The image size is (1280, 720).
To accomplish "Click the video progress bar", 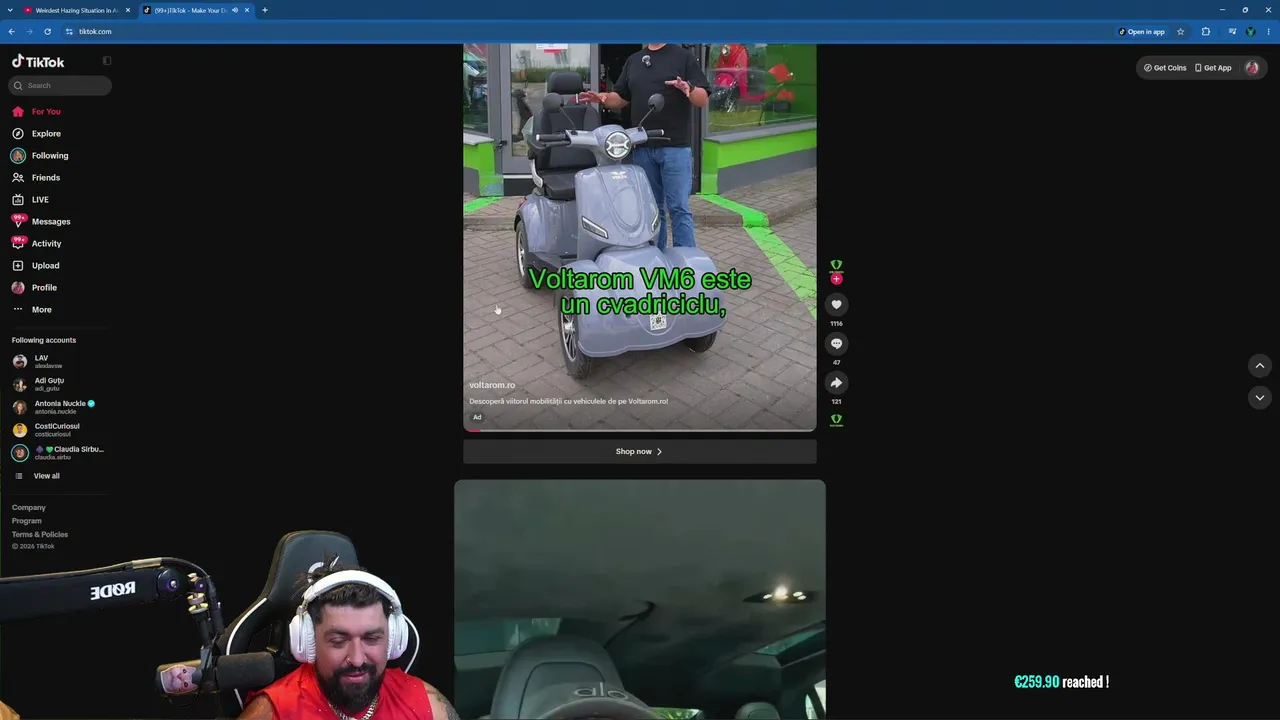I will [640, 430].
